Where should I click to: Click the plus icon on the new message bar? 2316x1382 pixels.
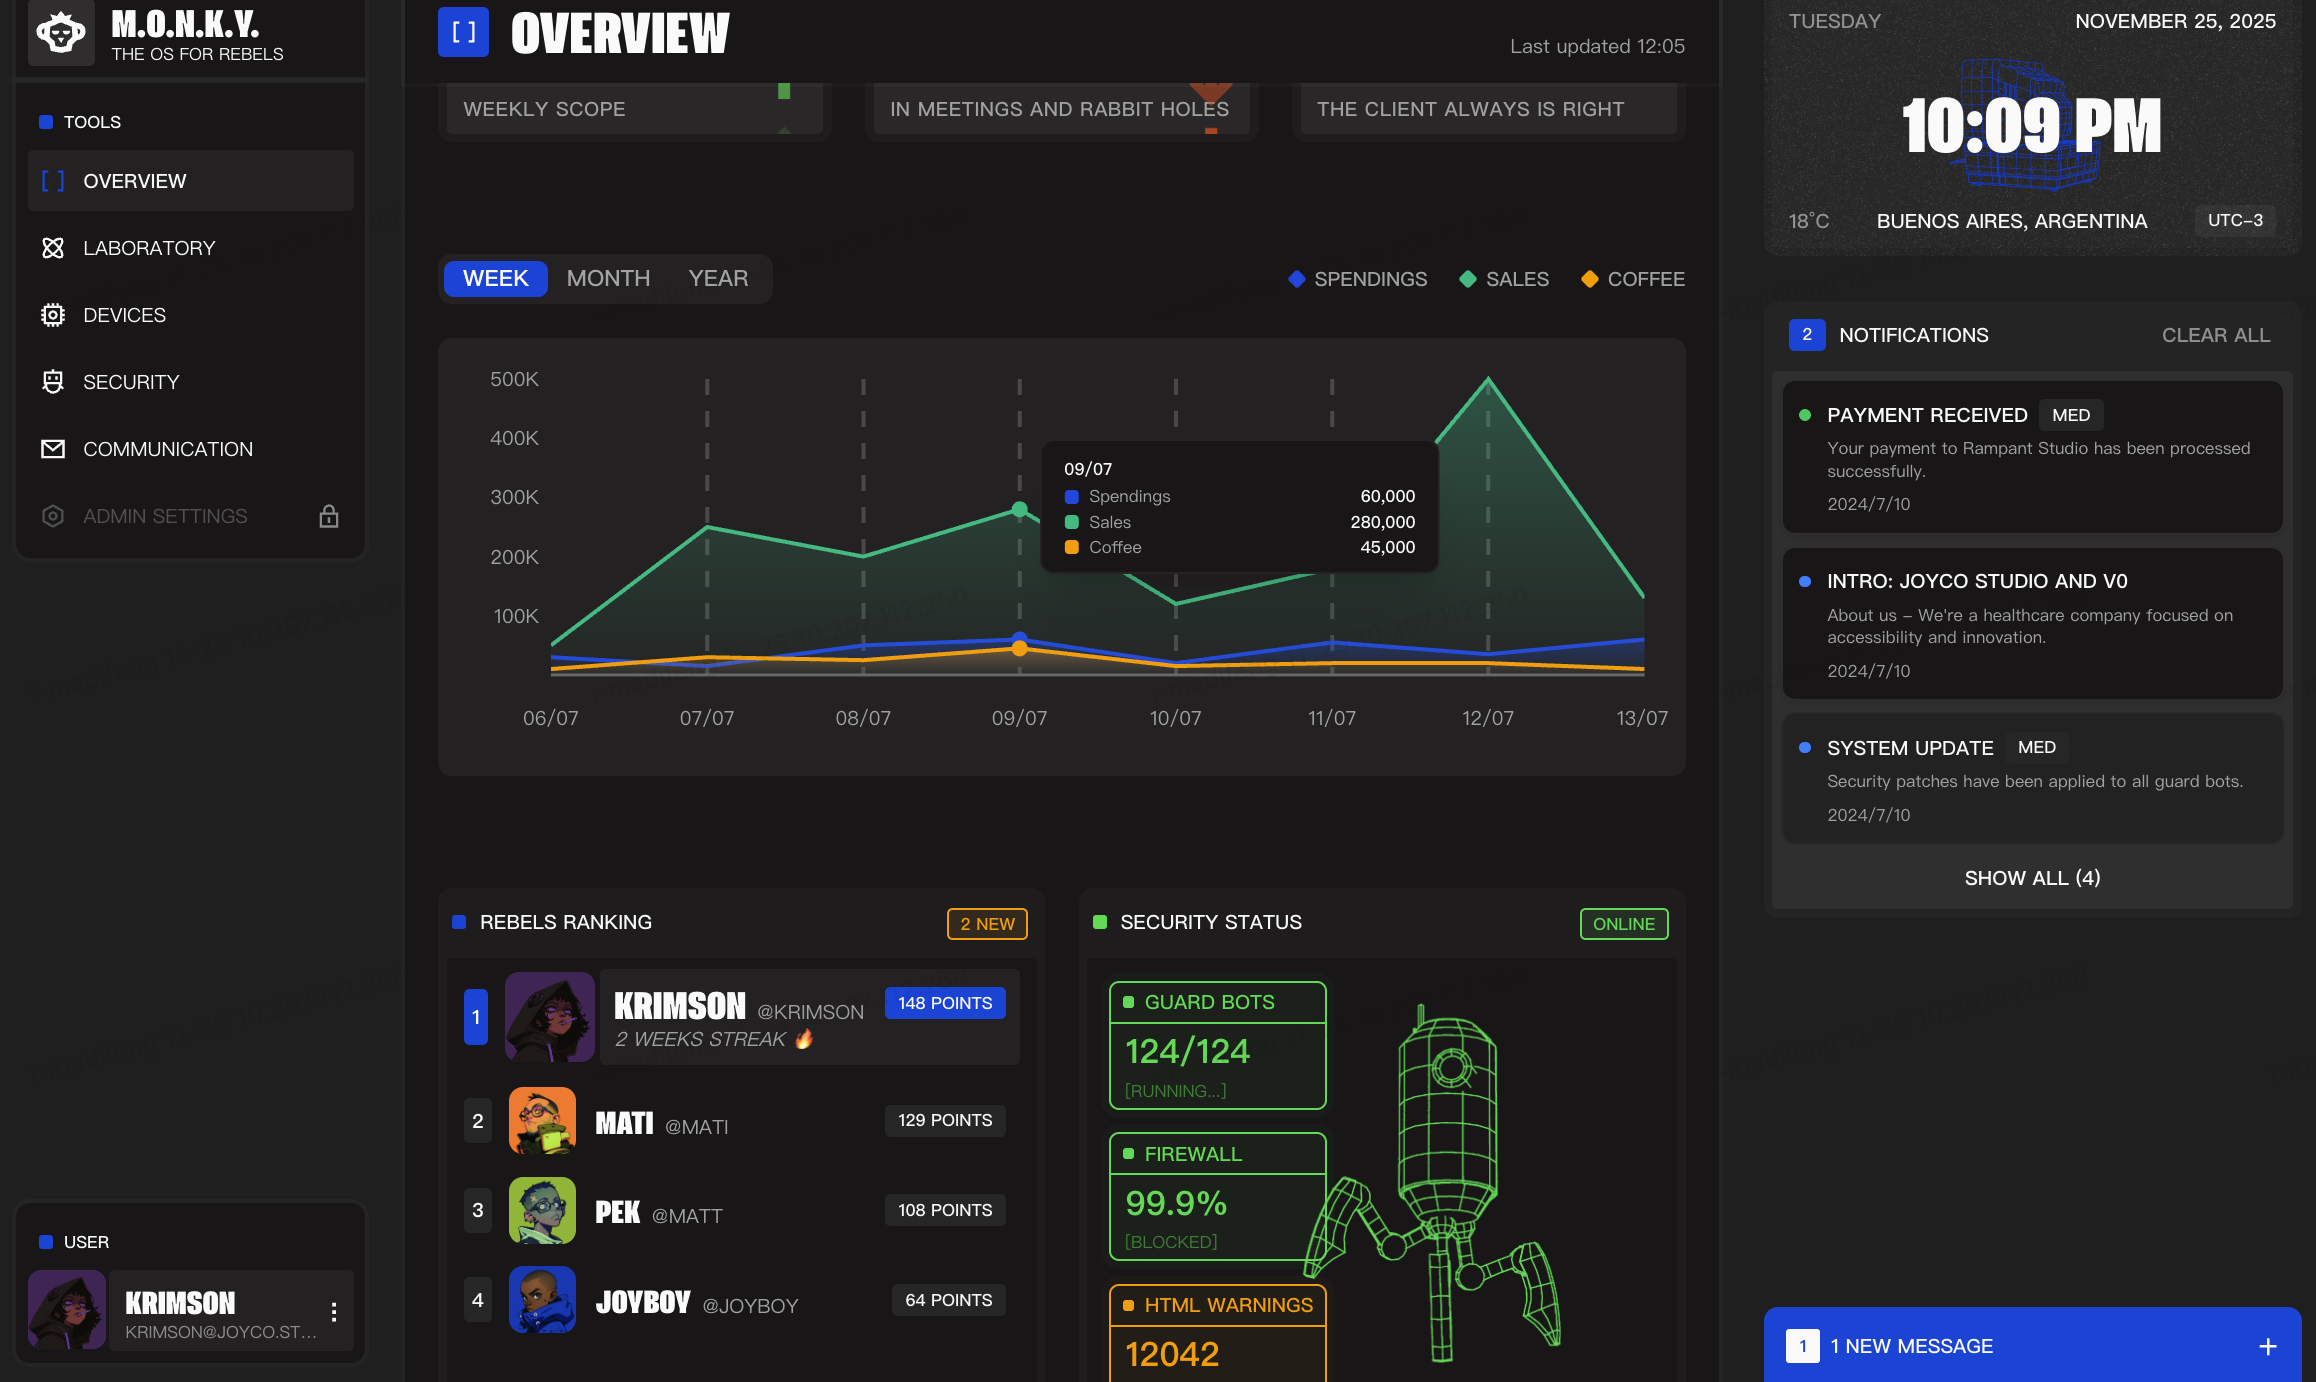(x=2268, y=1346)
